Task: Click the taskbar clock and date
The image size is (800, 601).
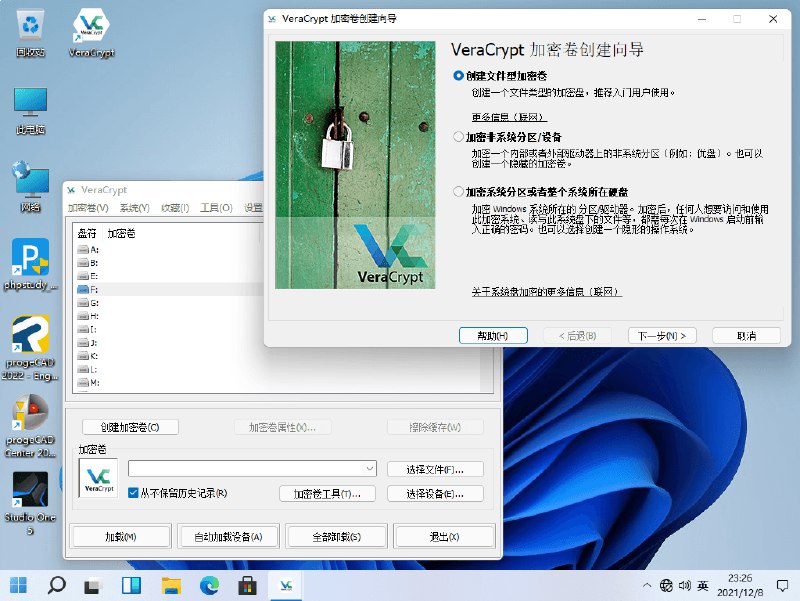Action: pyautogui.click(x=740, y=585)
